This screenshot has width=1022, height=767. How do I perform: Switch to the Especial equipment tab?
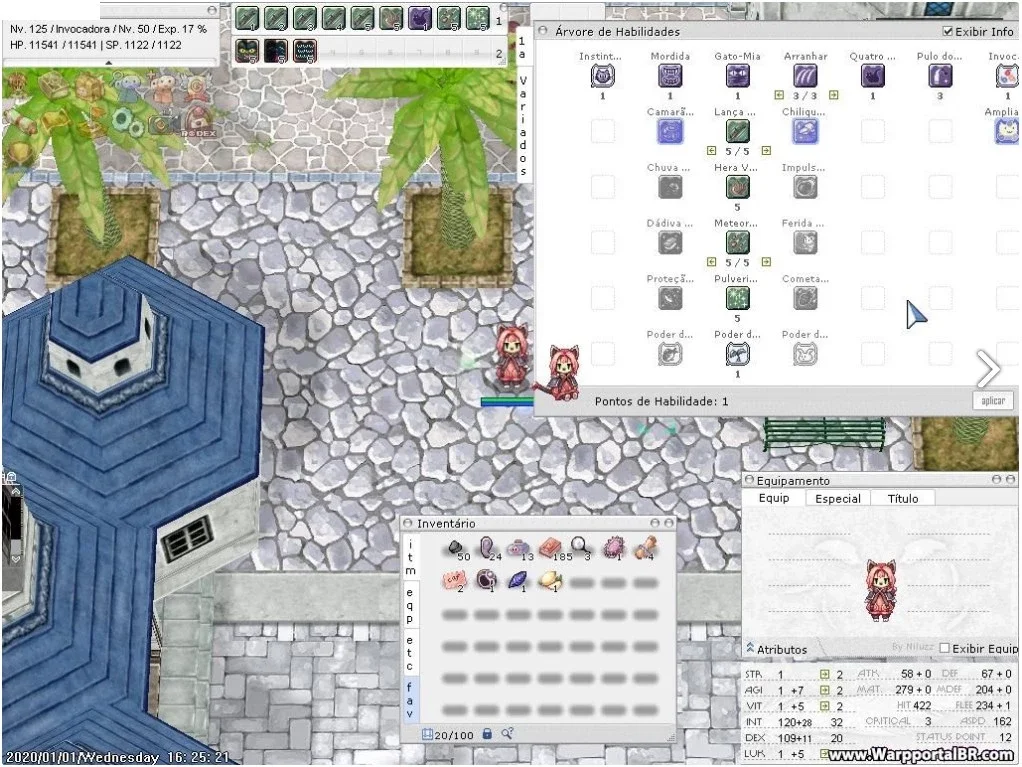click(x=838, y=499)
